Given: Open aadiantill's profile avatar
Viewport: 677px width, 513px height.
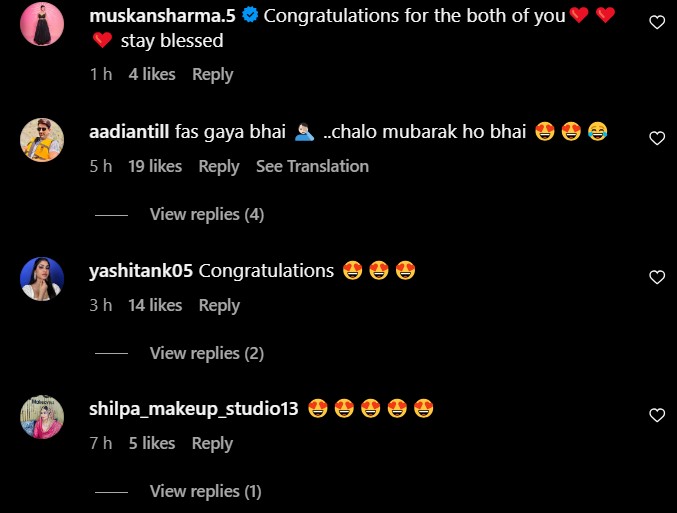Looking at the screenshot, I should click(43, 141).
